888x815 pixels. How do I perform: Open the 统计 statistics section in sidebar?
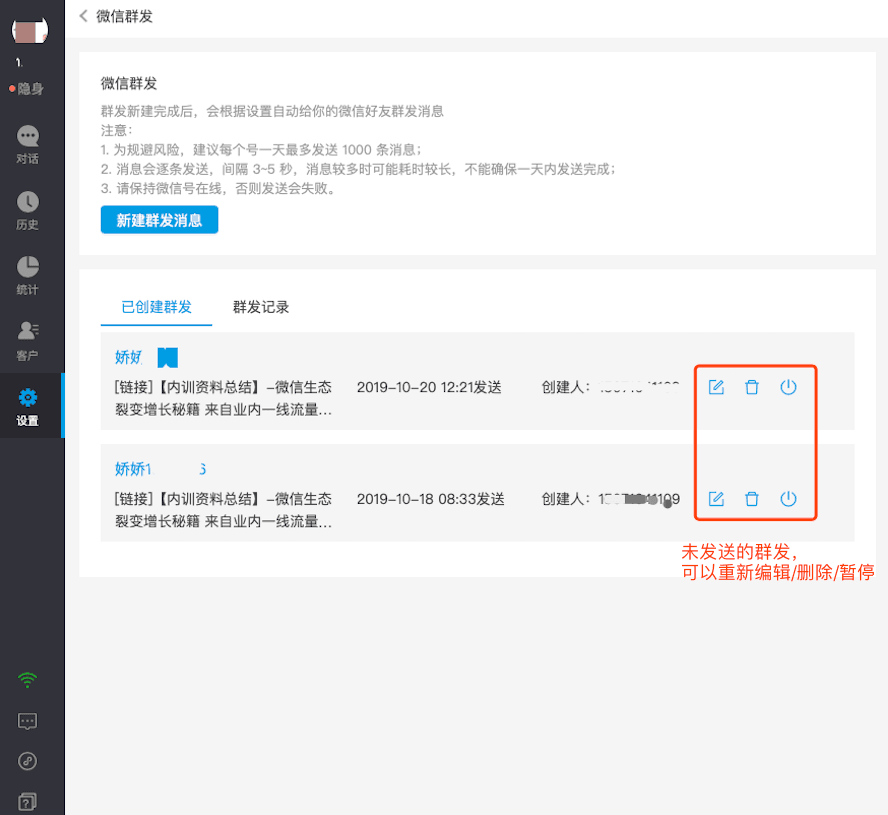pyautogui.click(x=27, y=275)
